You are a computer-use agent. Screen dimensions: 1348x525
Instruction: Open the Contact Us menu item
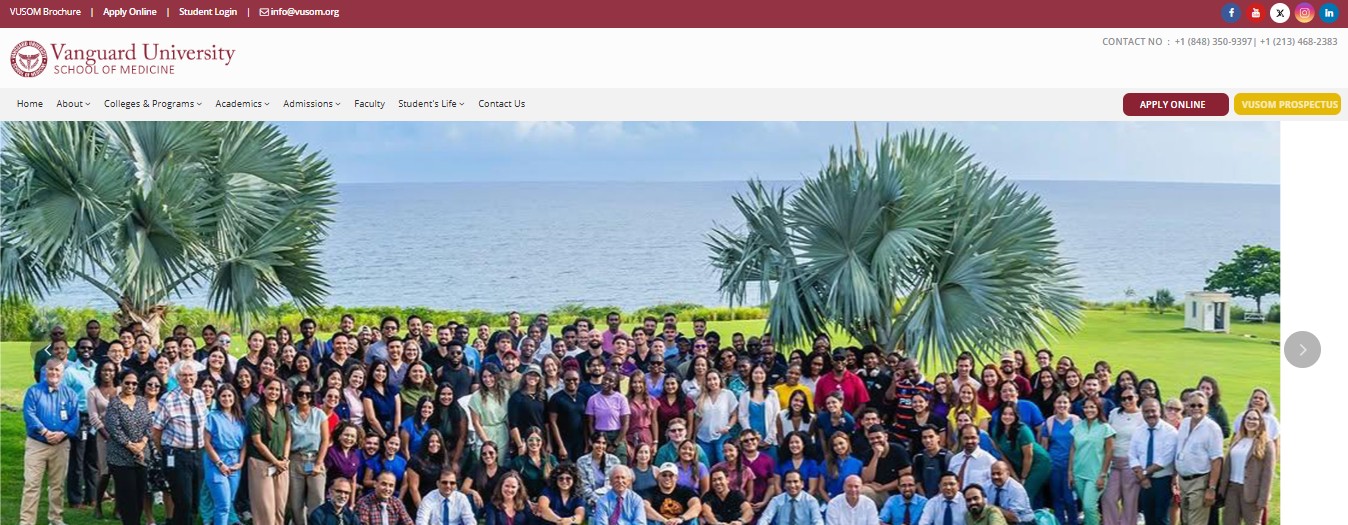(501, 104)
